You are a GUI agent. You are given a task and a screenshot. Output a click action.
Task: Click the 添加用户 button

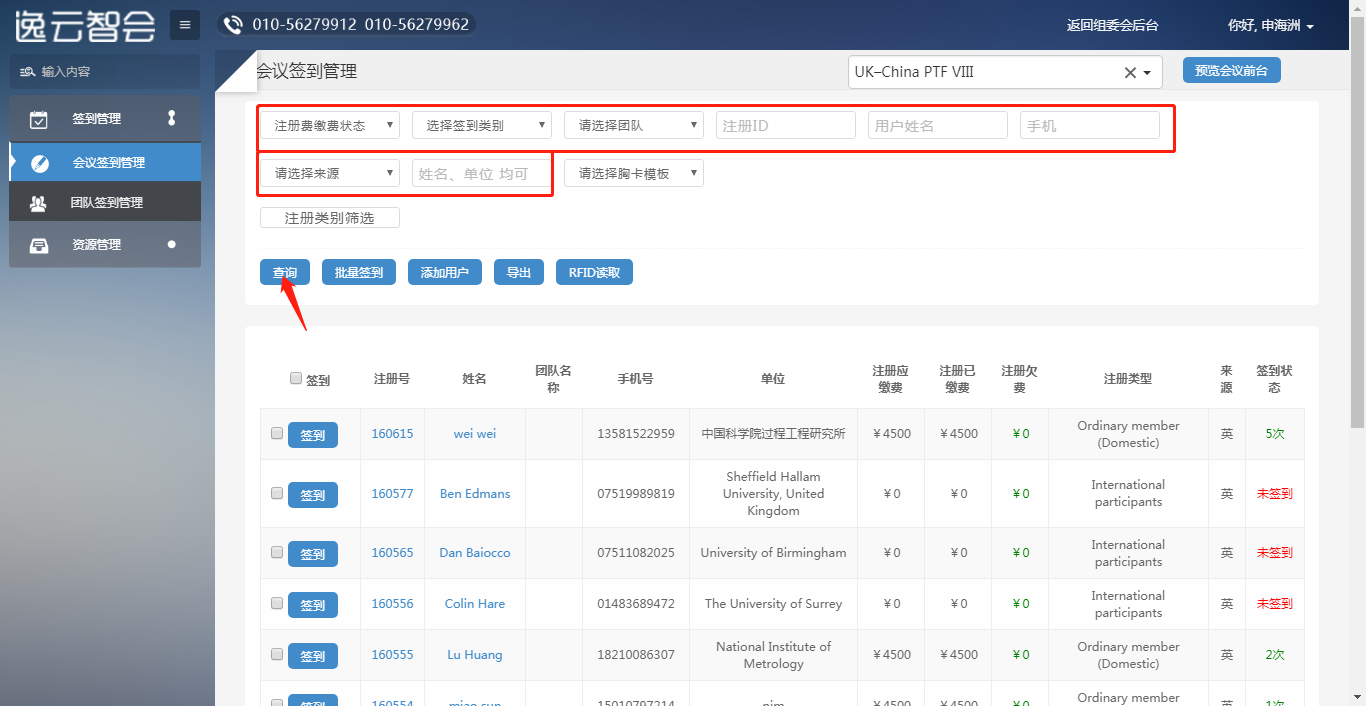(x=445, y=272)
